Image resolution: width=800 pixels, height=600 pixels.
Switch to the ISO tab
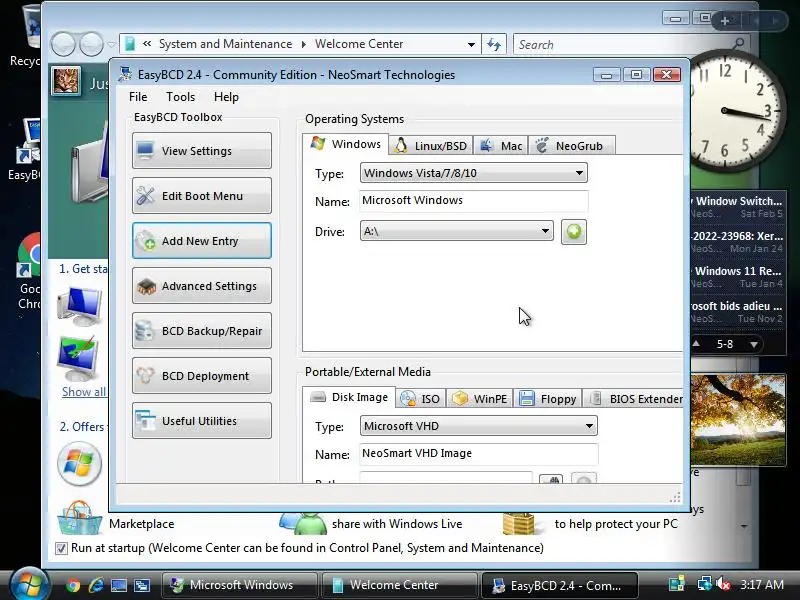(420, 399)
